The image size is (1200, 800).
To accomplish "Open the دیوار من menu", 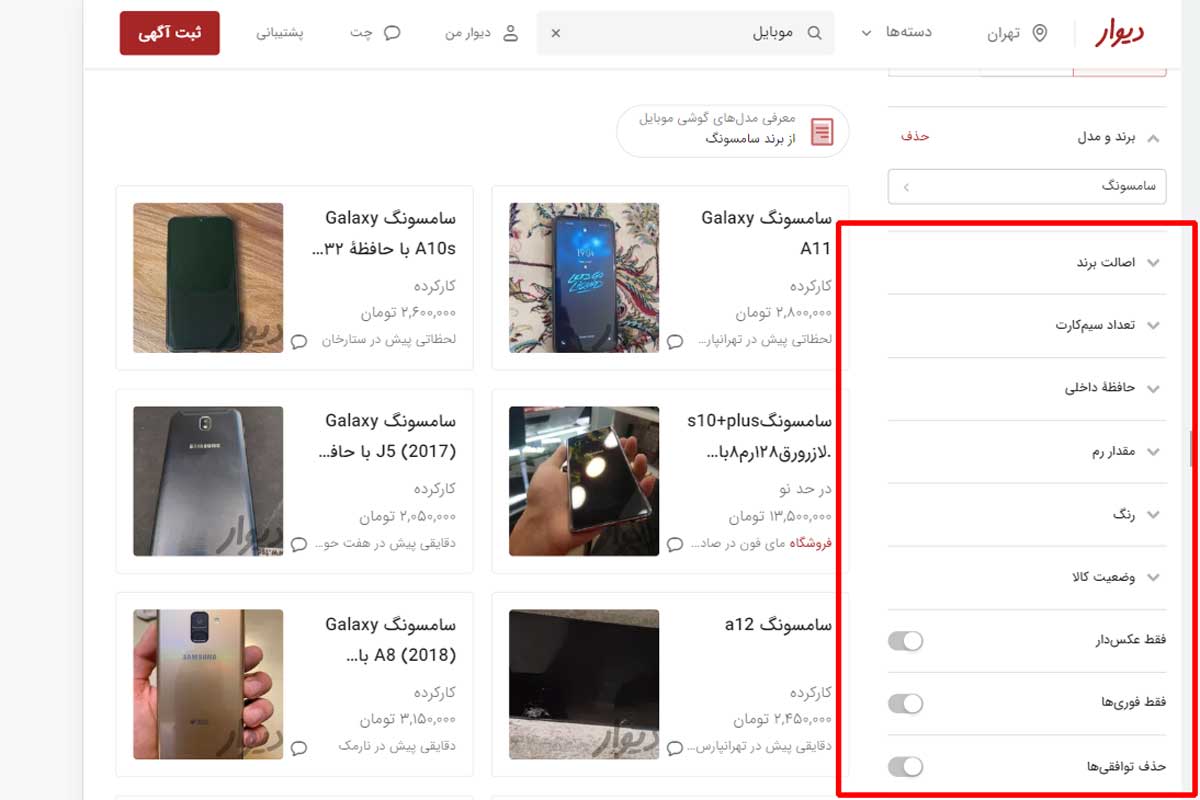I will pyautogui.click(x=482, y=33).
